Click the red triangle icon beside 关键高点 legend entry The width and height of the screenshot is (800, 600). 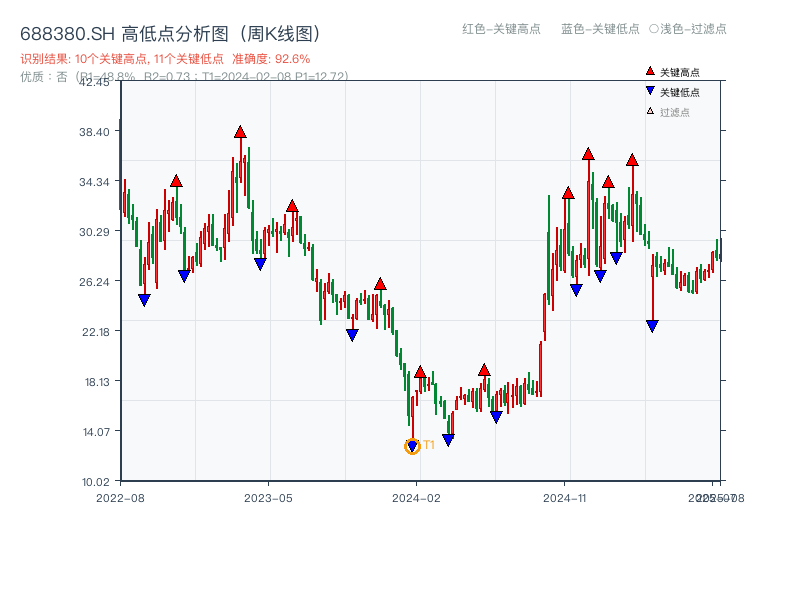pos(651,70)
